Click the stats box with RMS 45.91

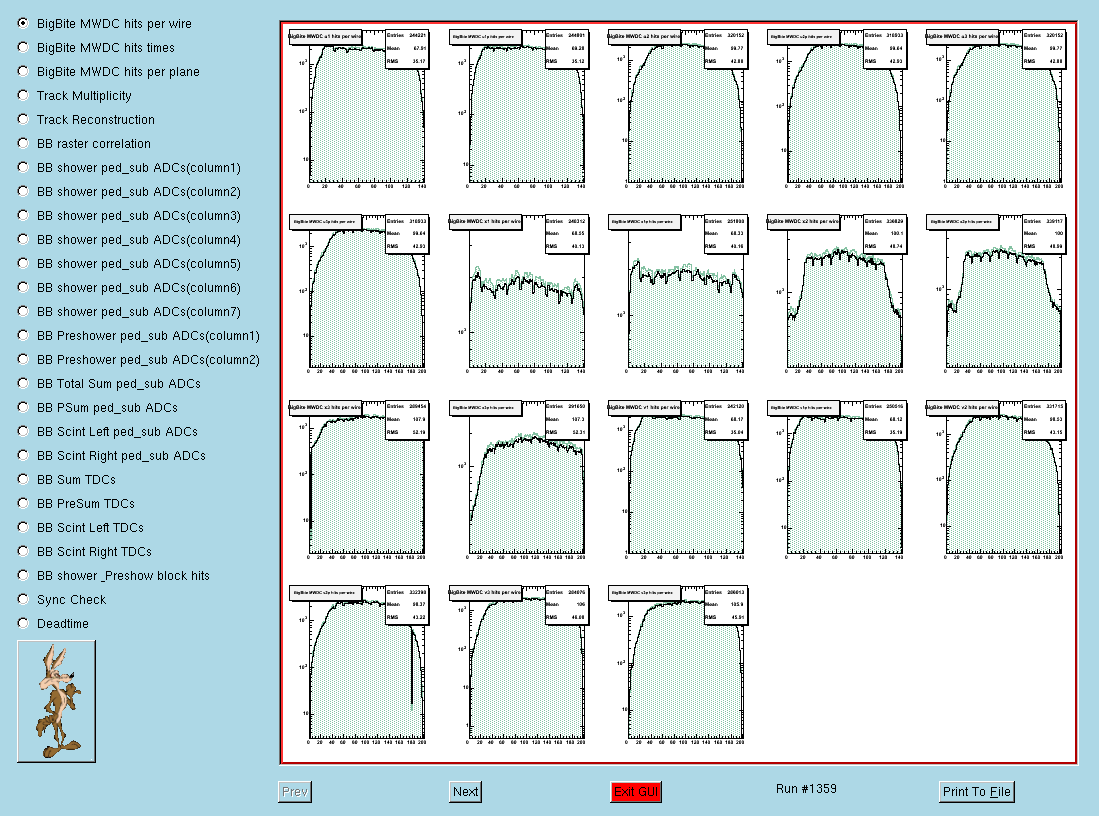(725, 605)
